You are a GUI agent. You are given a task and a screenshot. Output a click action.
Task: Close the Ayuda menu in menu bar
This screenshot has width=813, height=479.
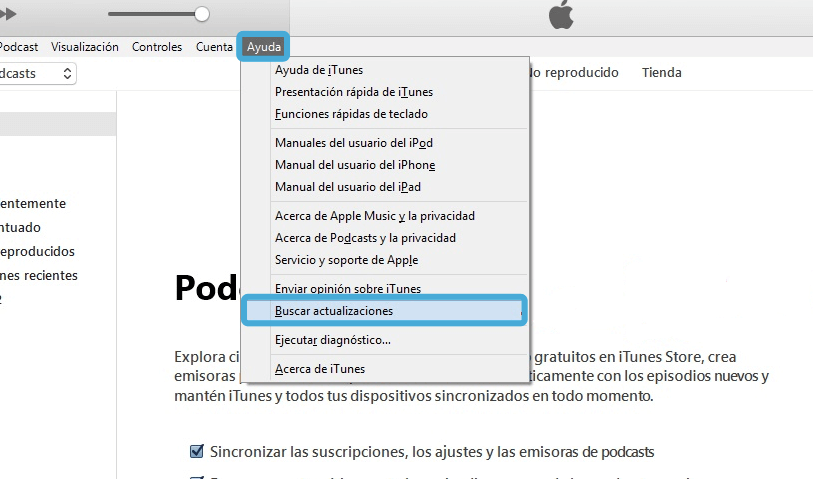click(263, 47)
